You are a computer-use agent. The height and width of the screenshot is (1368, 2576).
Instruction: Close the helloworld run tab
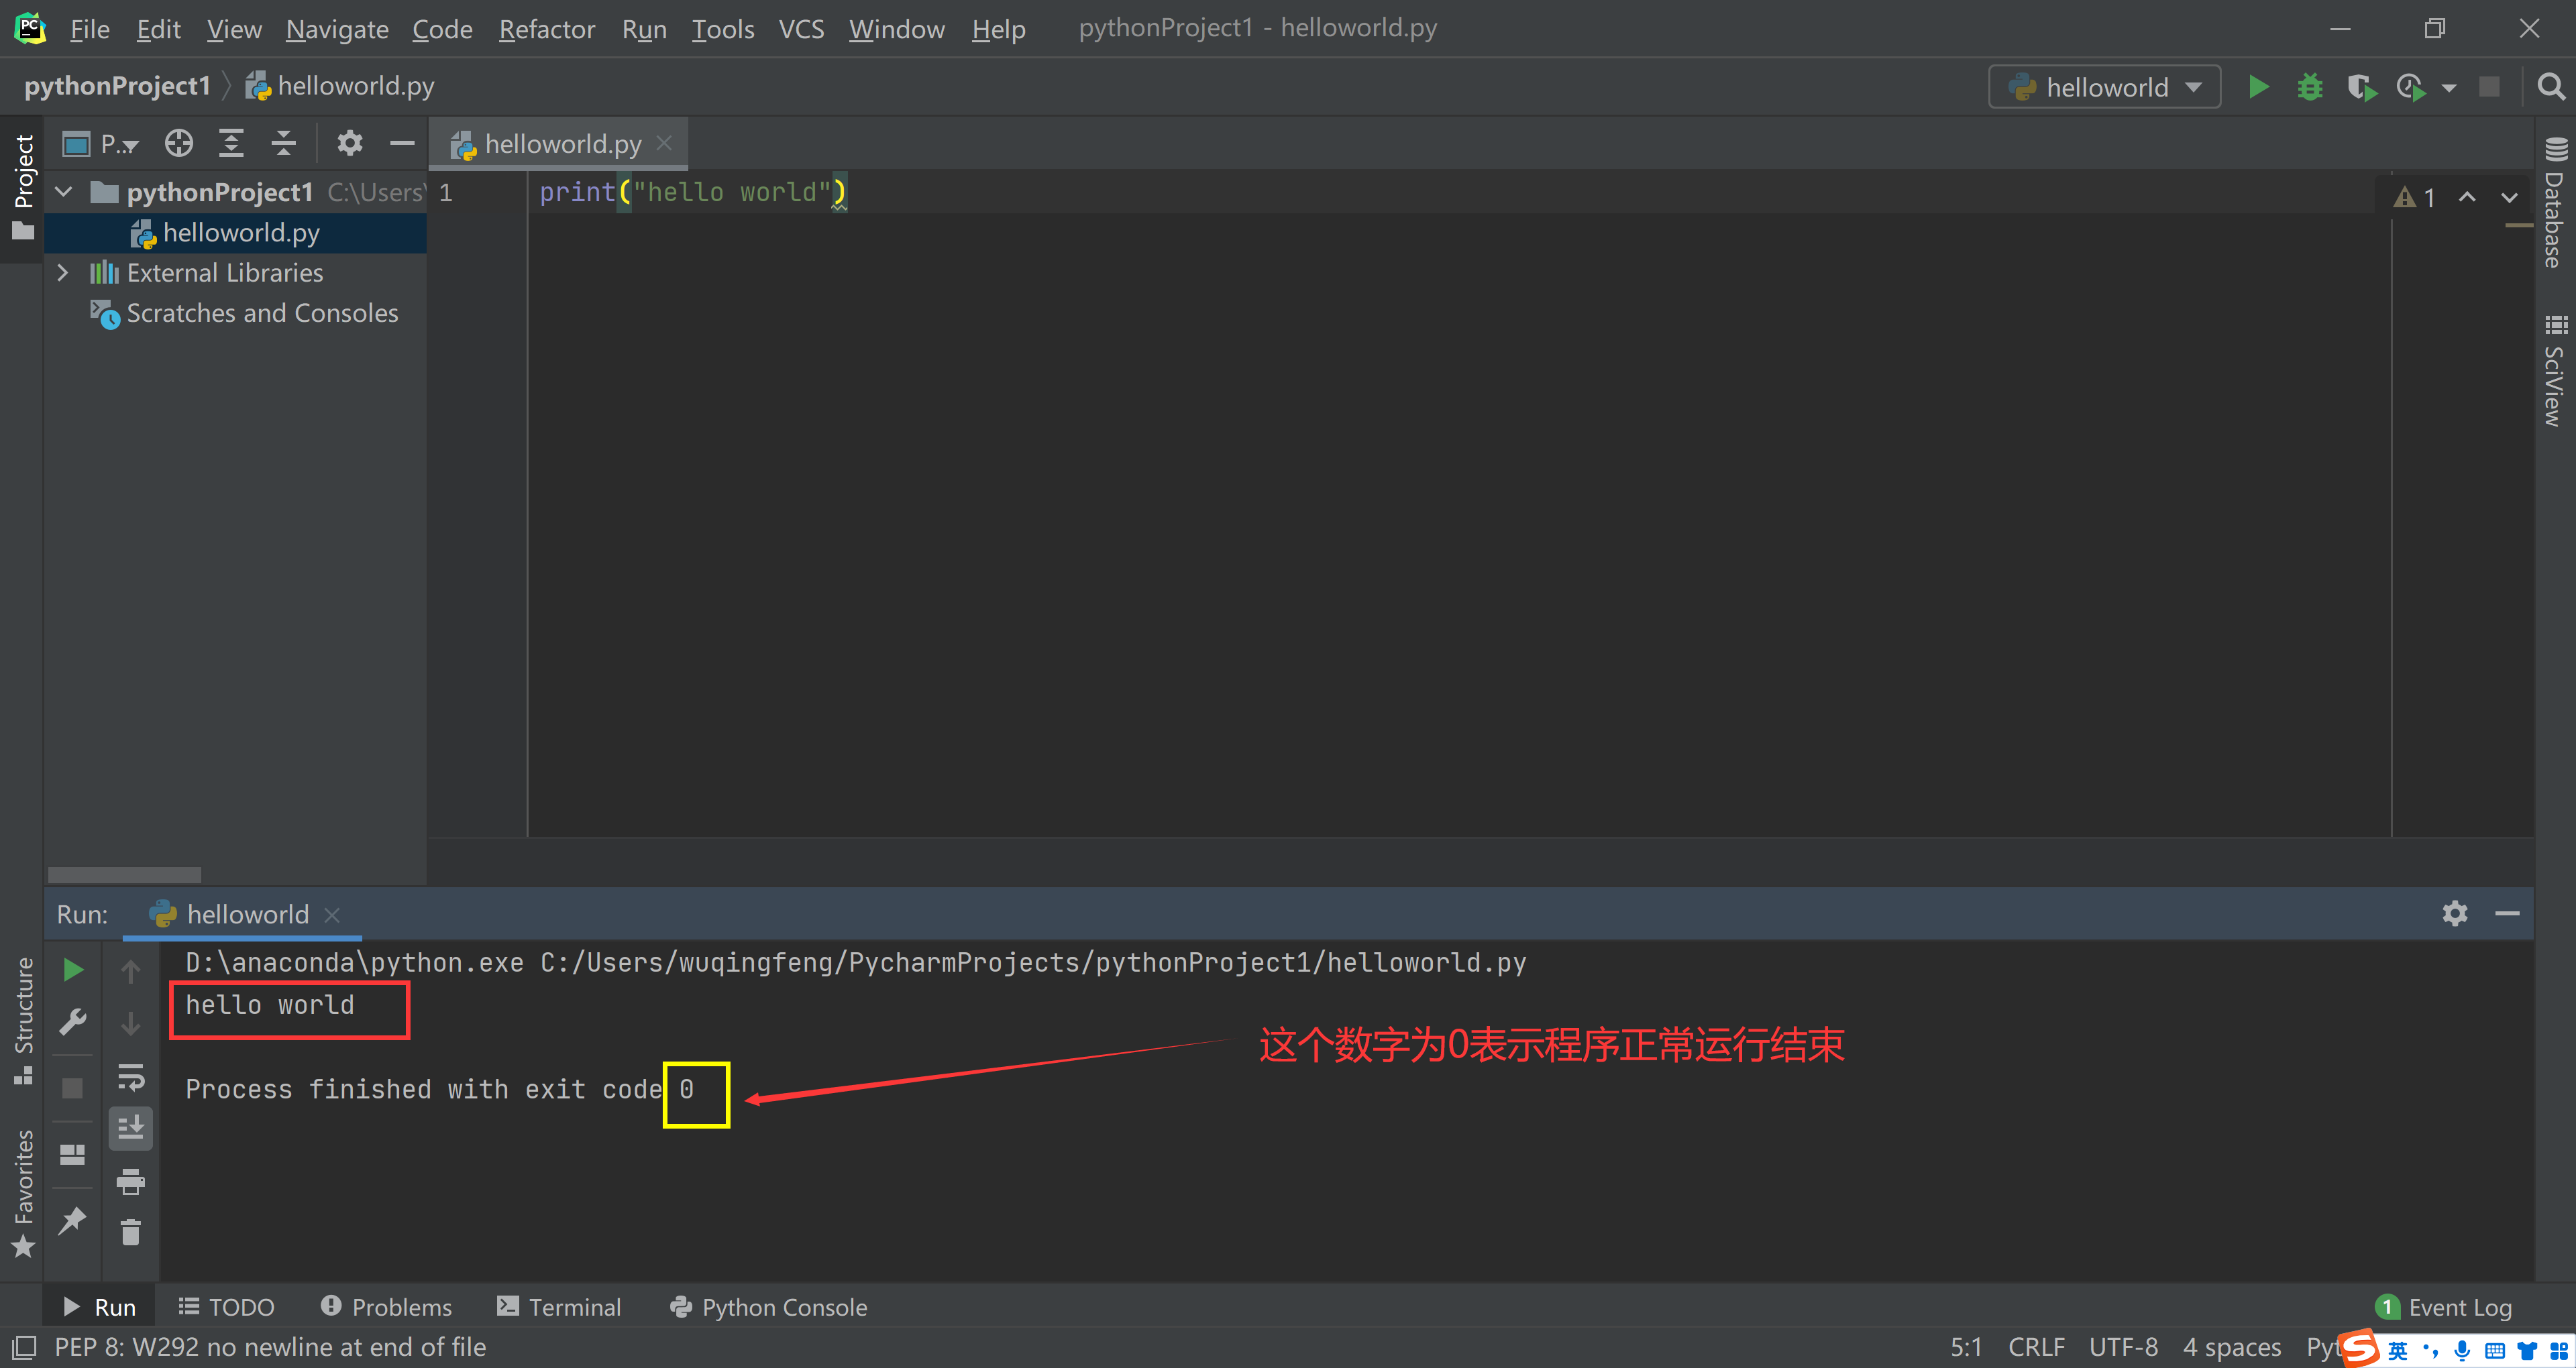coord(332,914)
